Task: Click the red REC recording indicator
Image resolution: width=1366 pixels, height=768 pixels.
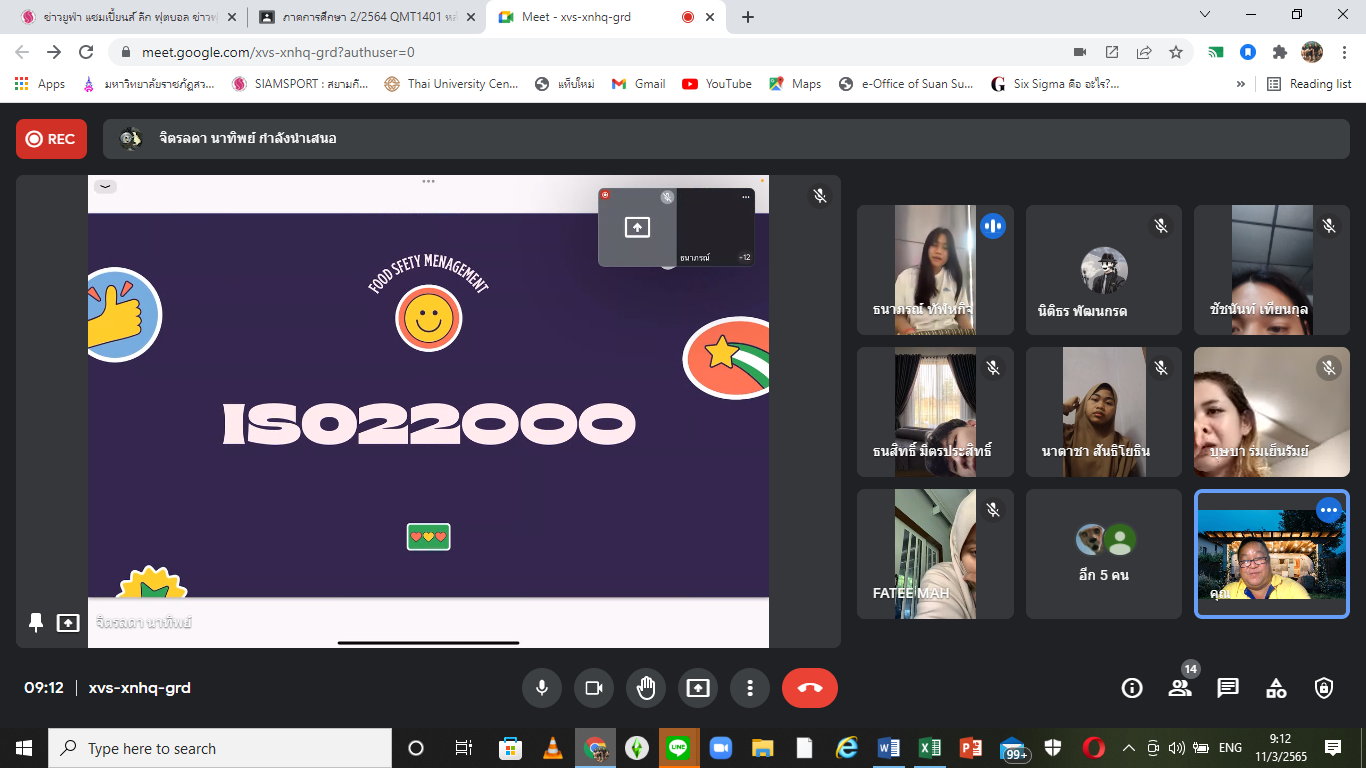Action: [x=51, y=139]
